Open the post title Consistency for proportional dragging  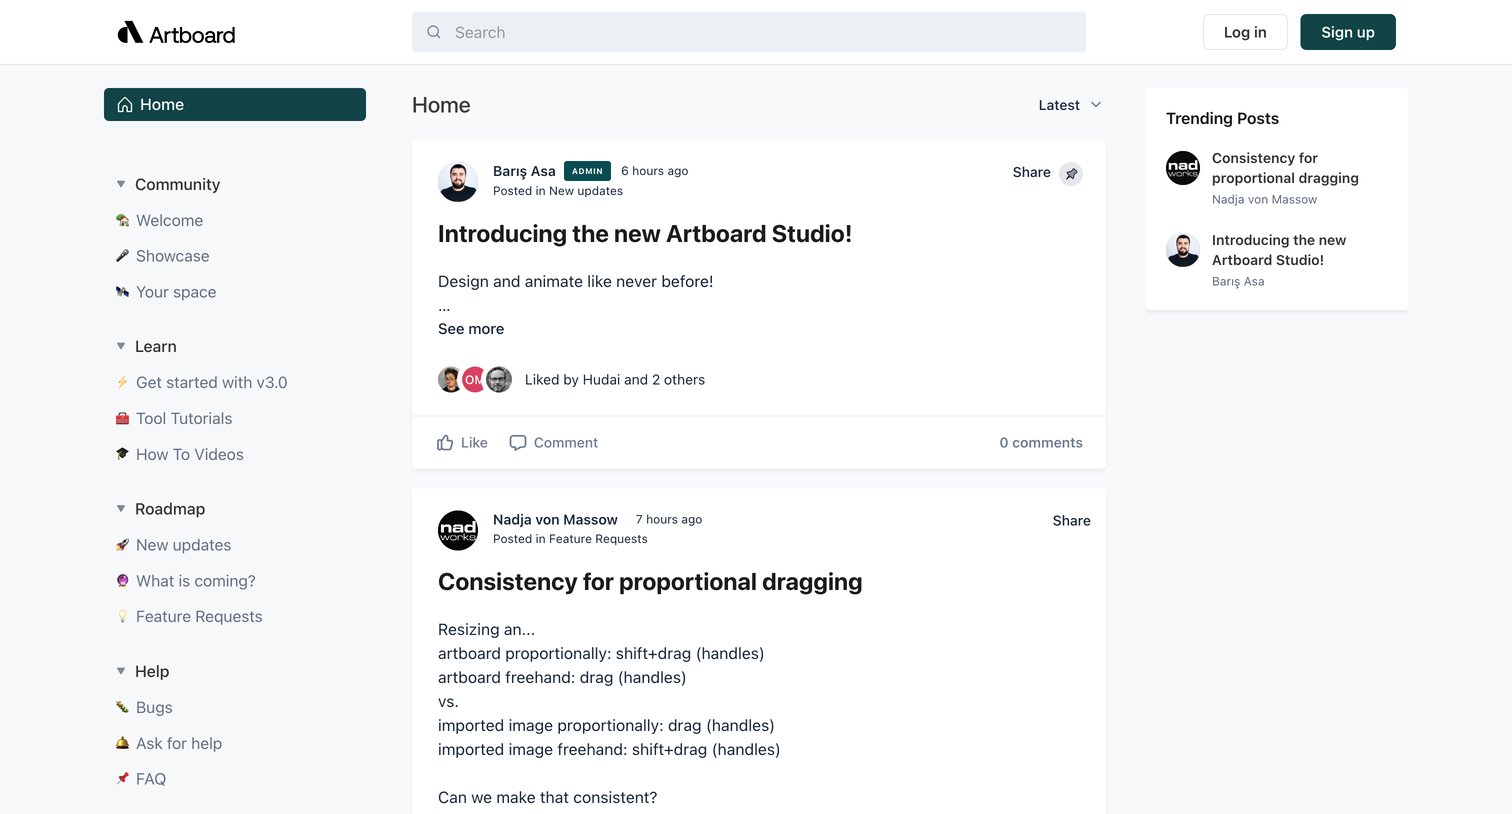tap(650, 582)
